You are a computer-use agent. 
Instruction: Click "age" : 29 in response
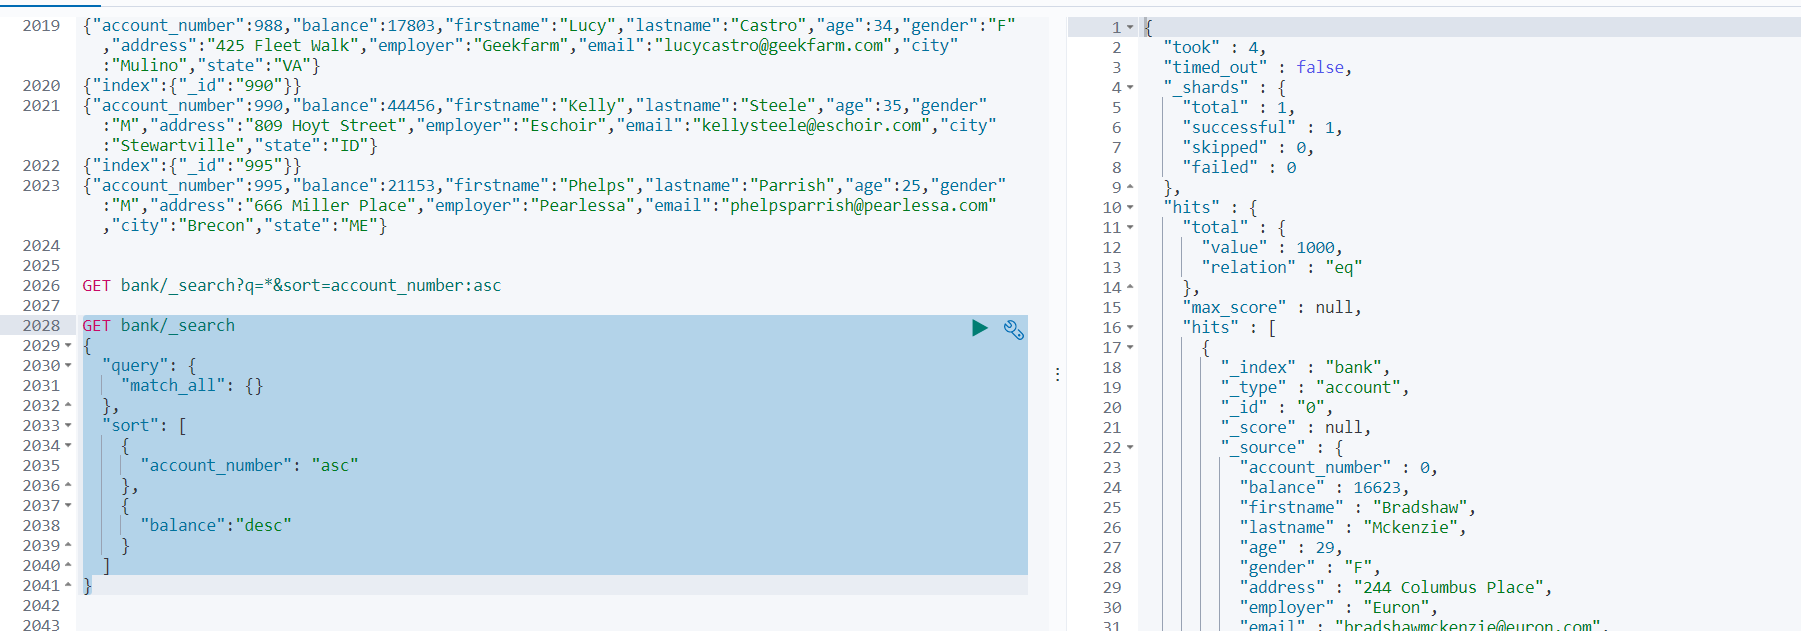[1291, 548]
